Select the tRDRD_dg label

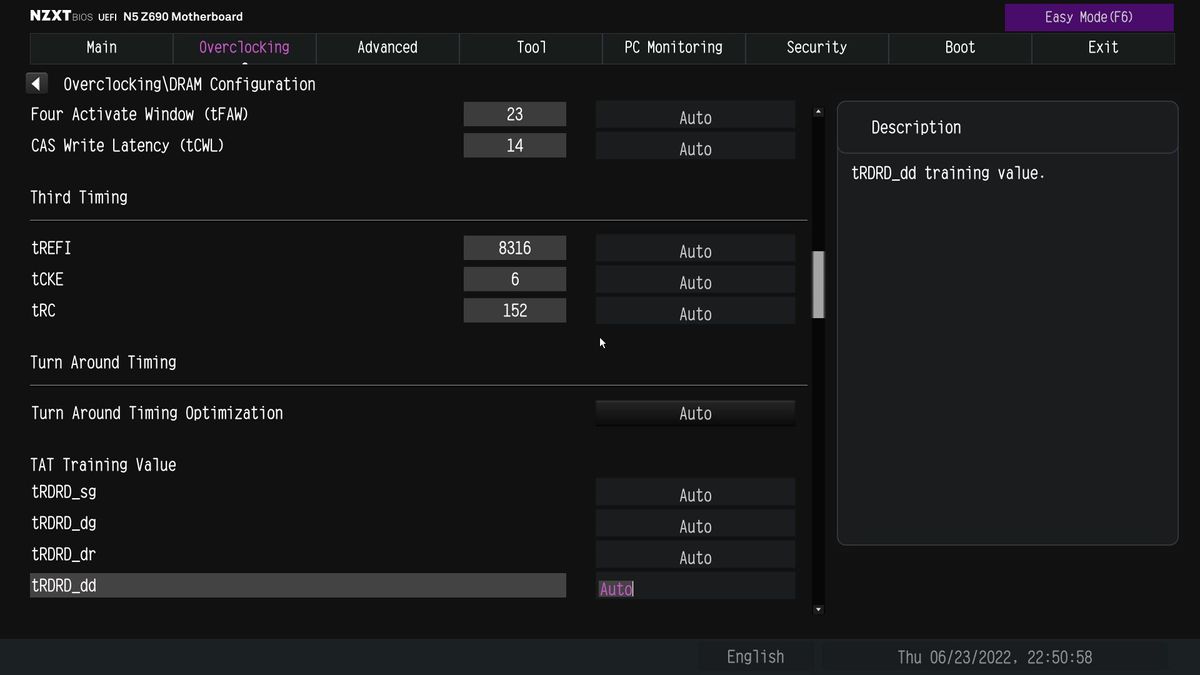(64, 523)
